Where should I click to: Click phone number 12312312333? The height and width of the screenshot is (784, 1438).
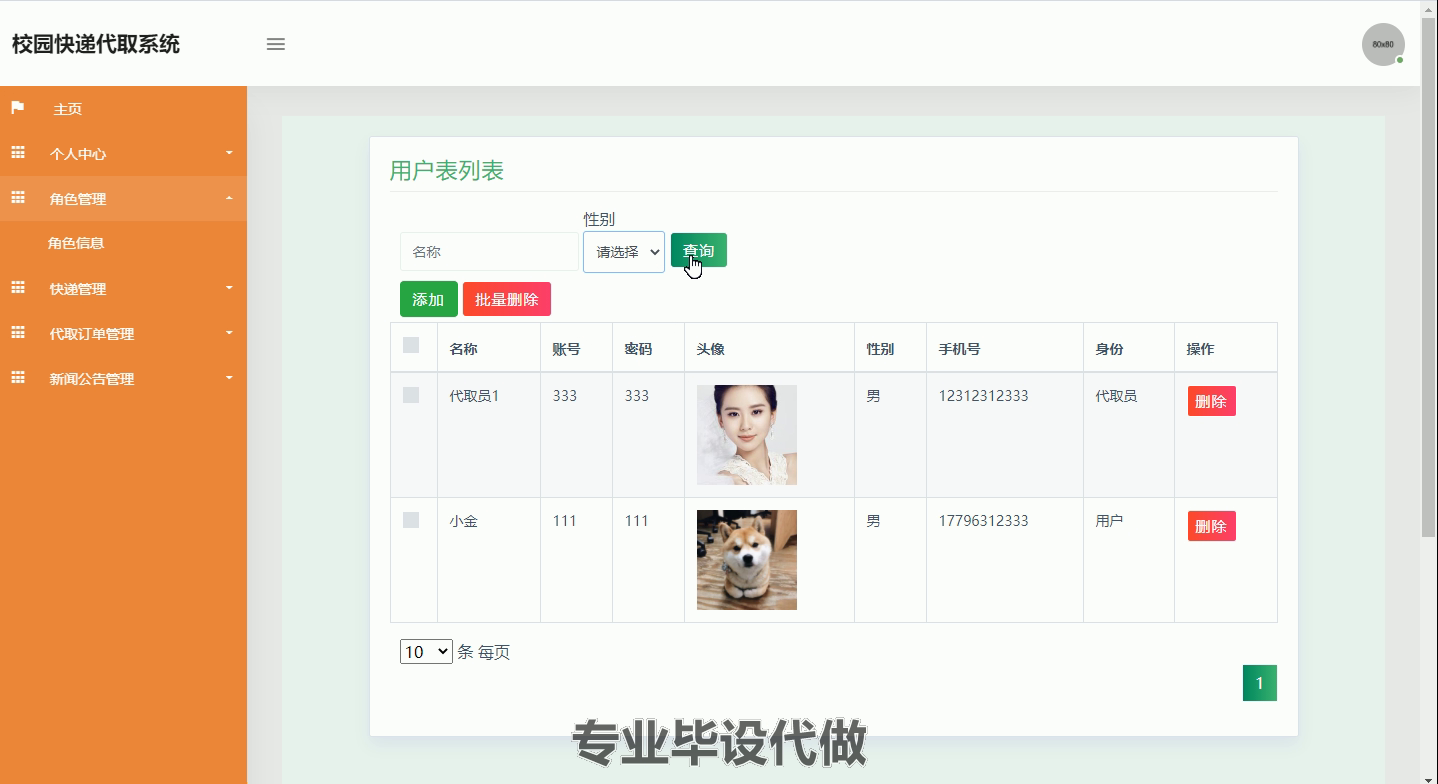983,396
